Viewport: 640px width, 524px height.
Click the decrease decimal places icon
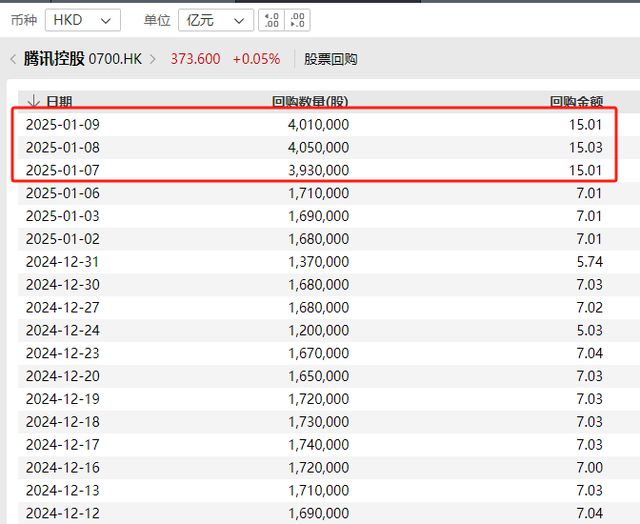tap(298, 20)
